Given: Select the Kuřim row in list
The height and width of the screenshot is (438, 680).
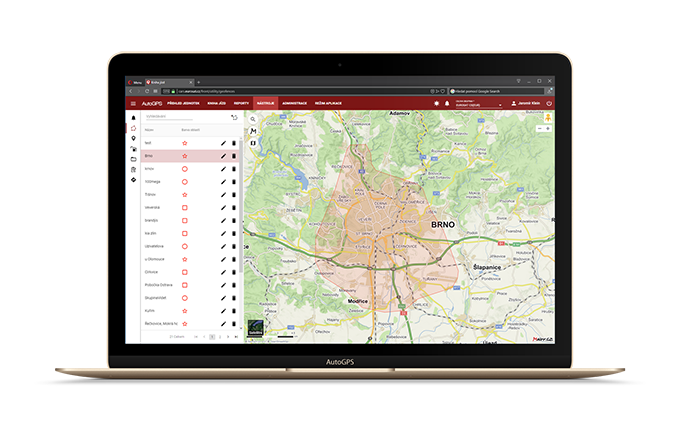Looking at the screenshot, I should [x=190, y=311].
